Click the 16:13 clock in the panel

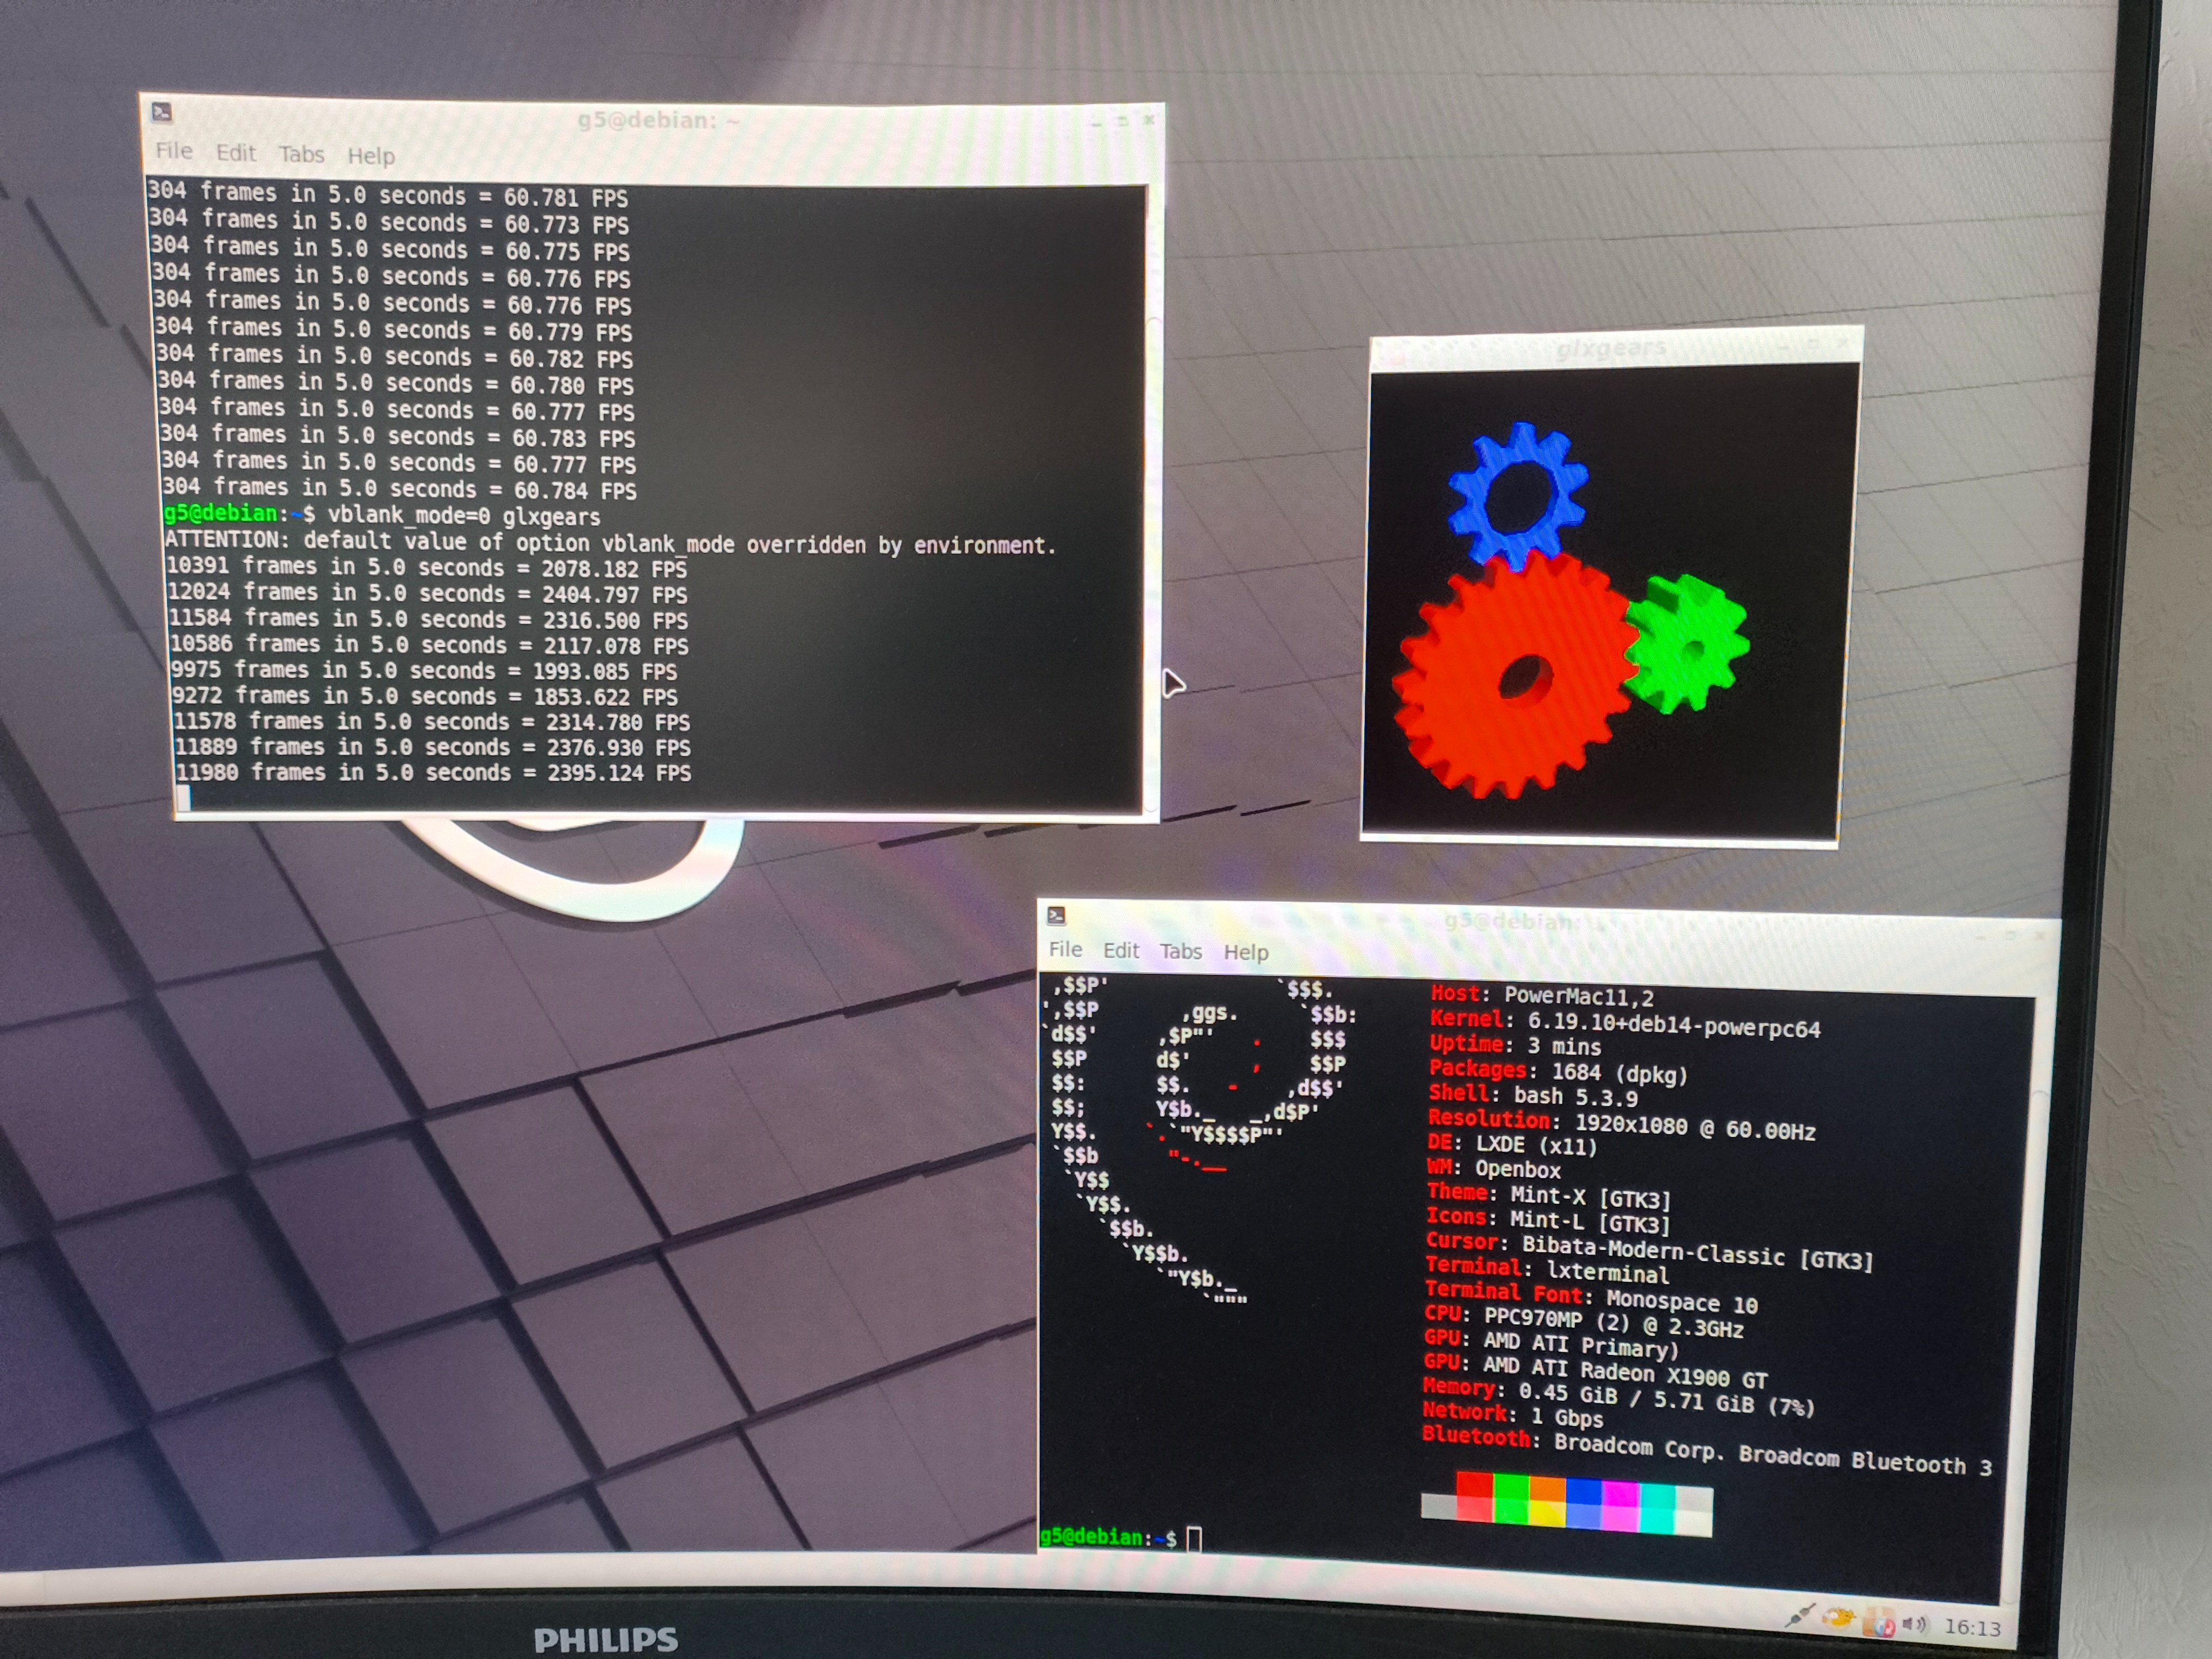tap(1972, 1628)
